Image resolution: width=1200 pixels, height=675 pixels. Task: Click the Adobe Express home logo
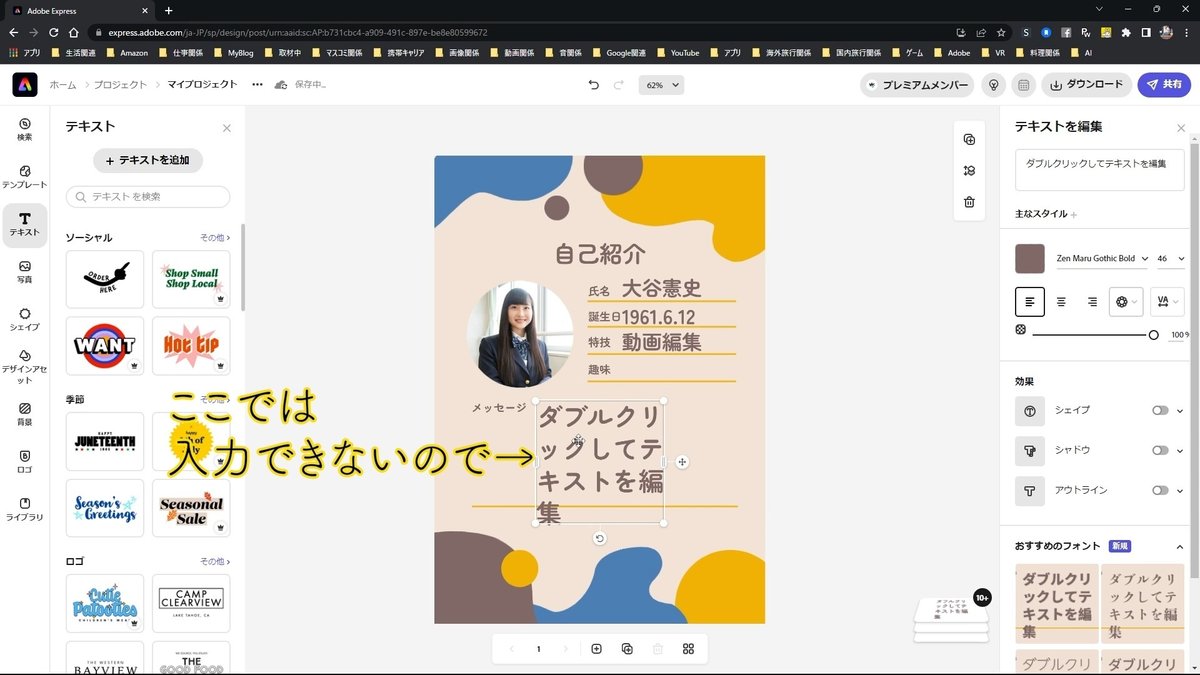click(x=25, y=85)
